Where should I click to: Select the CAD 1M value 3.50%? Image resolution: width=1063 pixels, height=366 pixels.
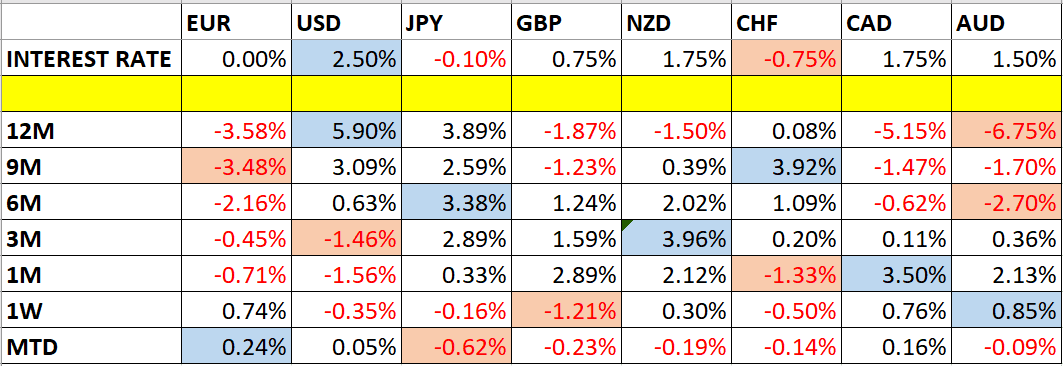[x=896, y=274]
